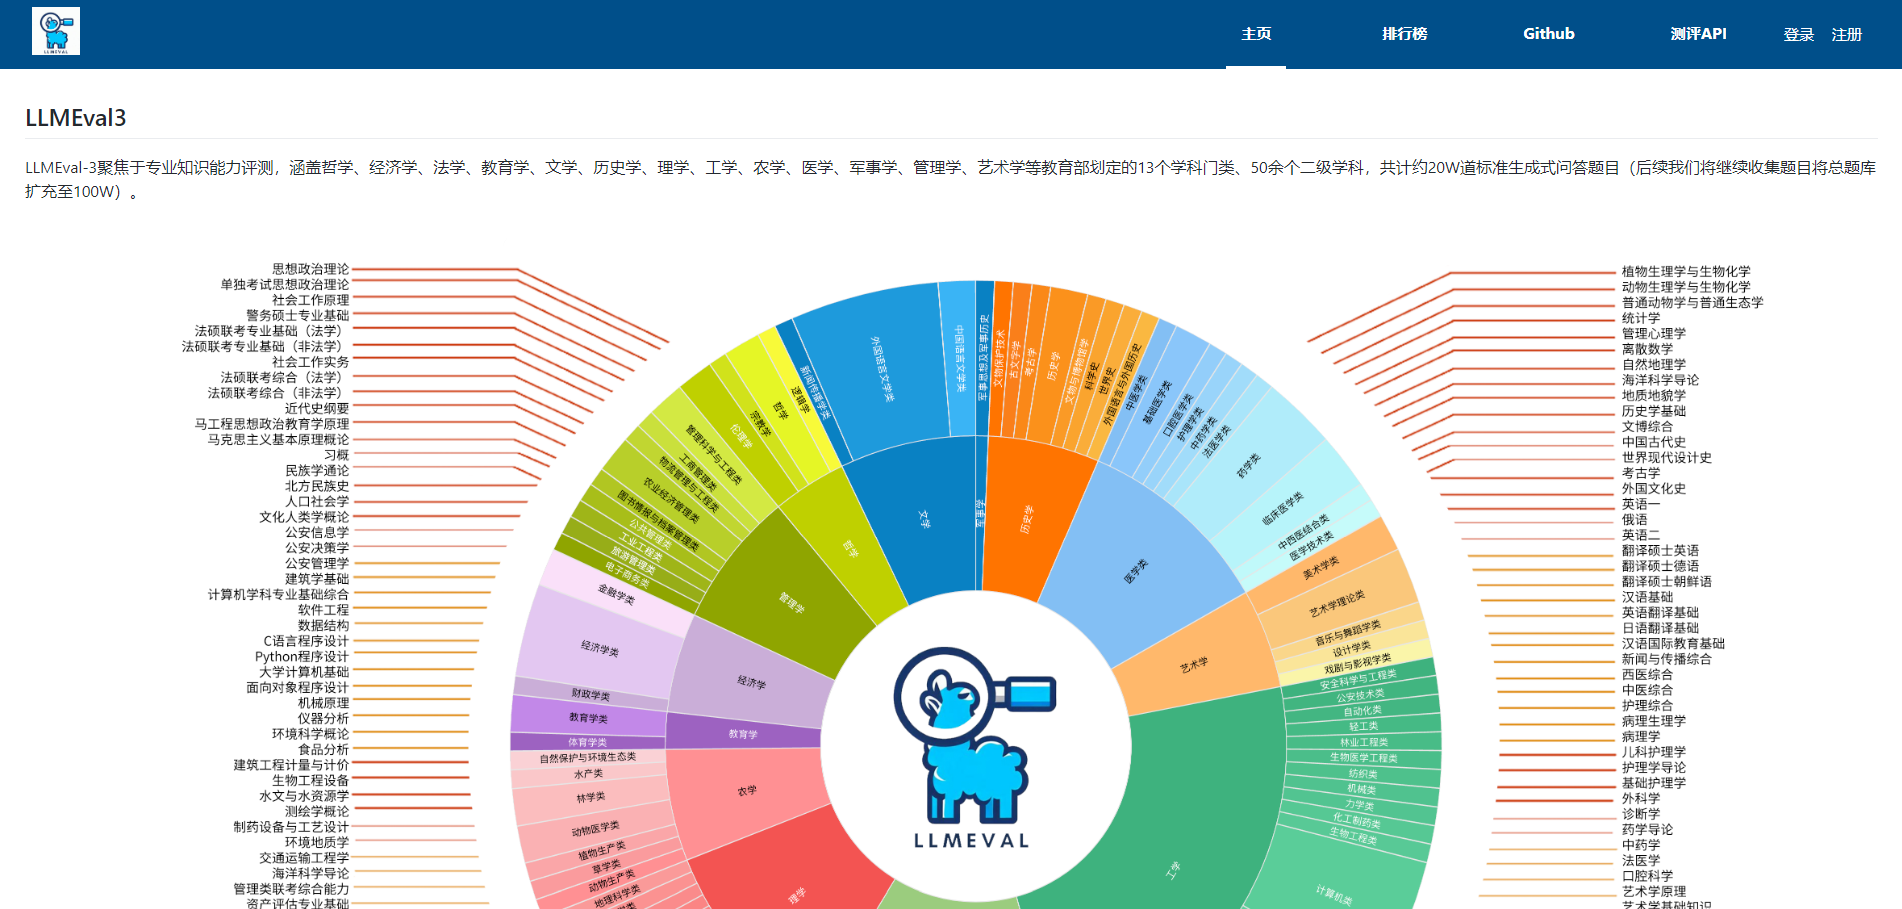Click the 体育学类 outer segment

(x=587, y=742)
